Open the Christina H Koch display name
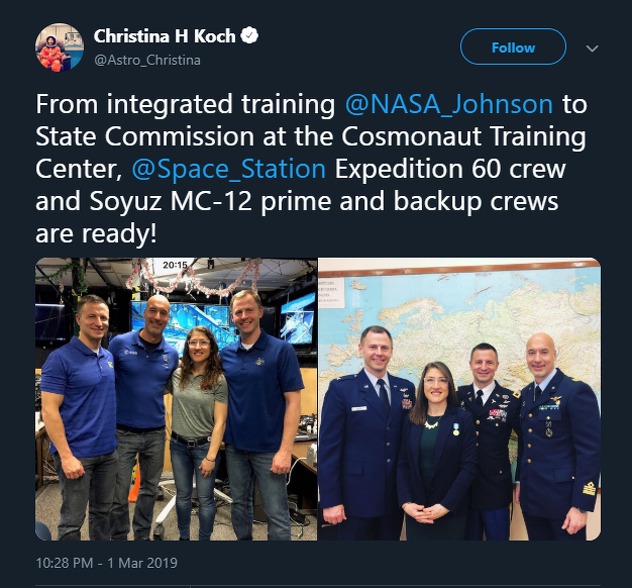The image size is (632, 588). pyautogui.click(x=164, y=36)
